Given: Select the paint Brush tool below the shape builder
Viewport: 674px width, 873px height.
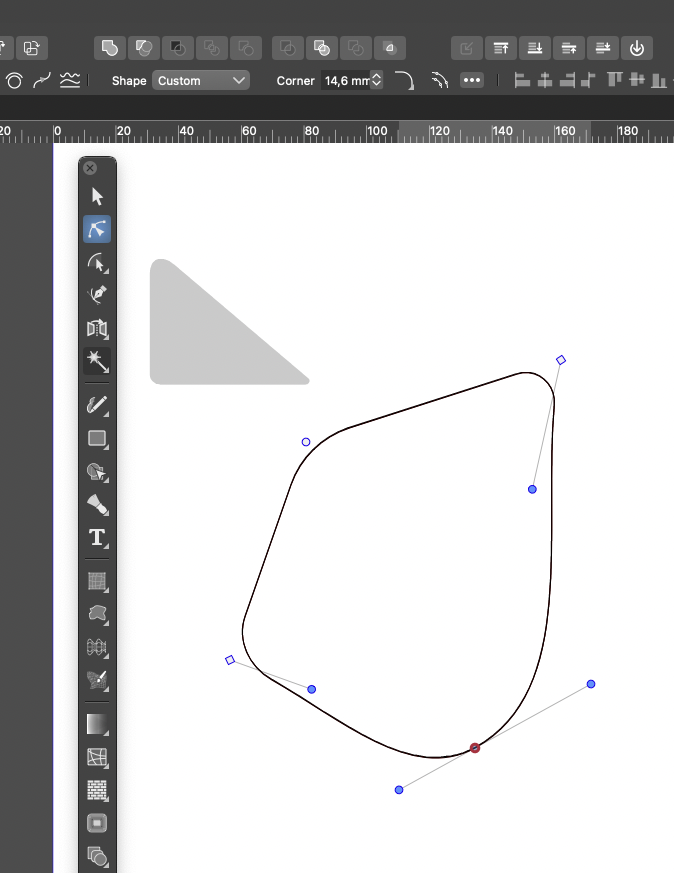Looking at the screenshot, I should (x=97, y=505).
